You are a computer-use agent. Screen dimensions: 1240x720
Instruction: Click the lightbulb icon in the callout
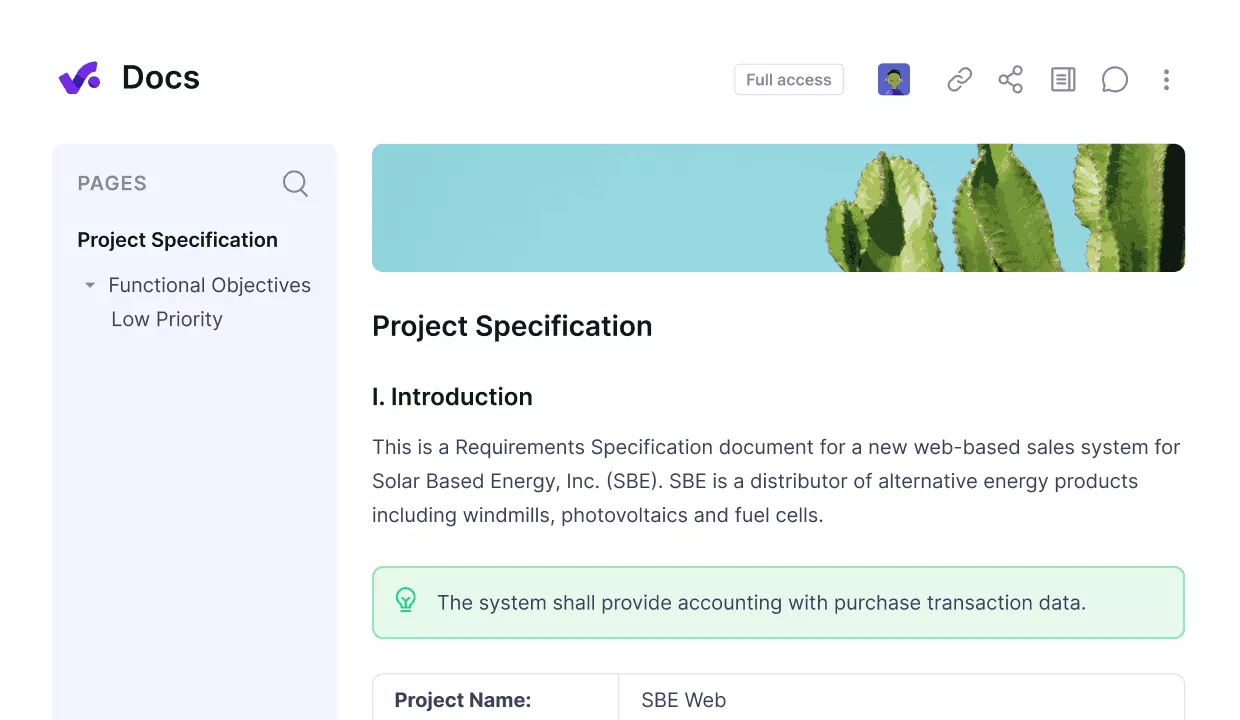(406, 601)
